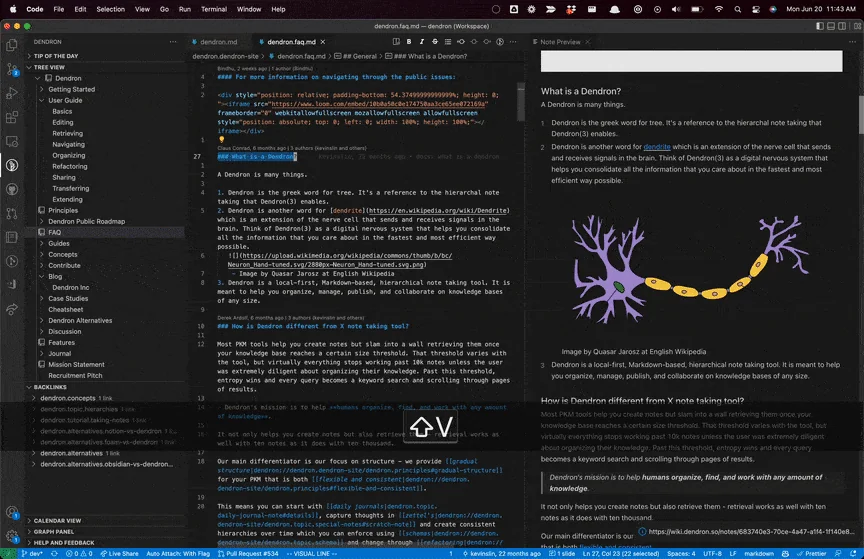Open the Accounts icon in activity bar
The width and height of the screenshot is (864, 559).
tap(12, 512)
